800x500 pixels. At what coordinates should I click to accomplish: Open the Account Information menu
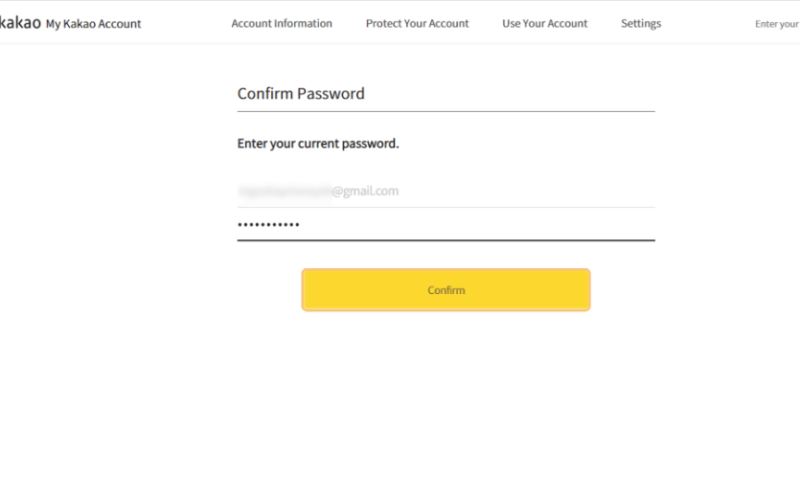[x=282, y=23]
